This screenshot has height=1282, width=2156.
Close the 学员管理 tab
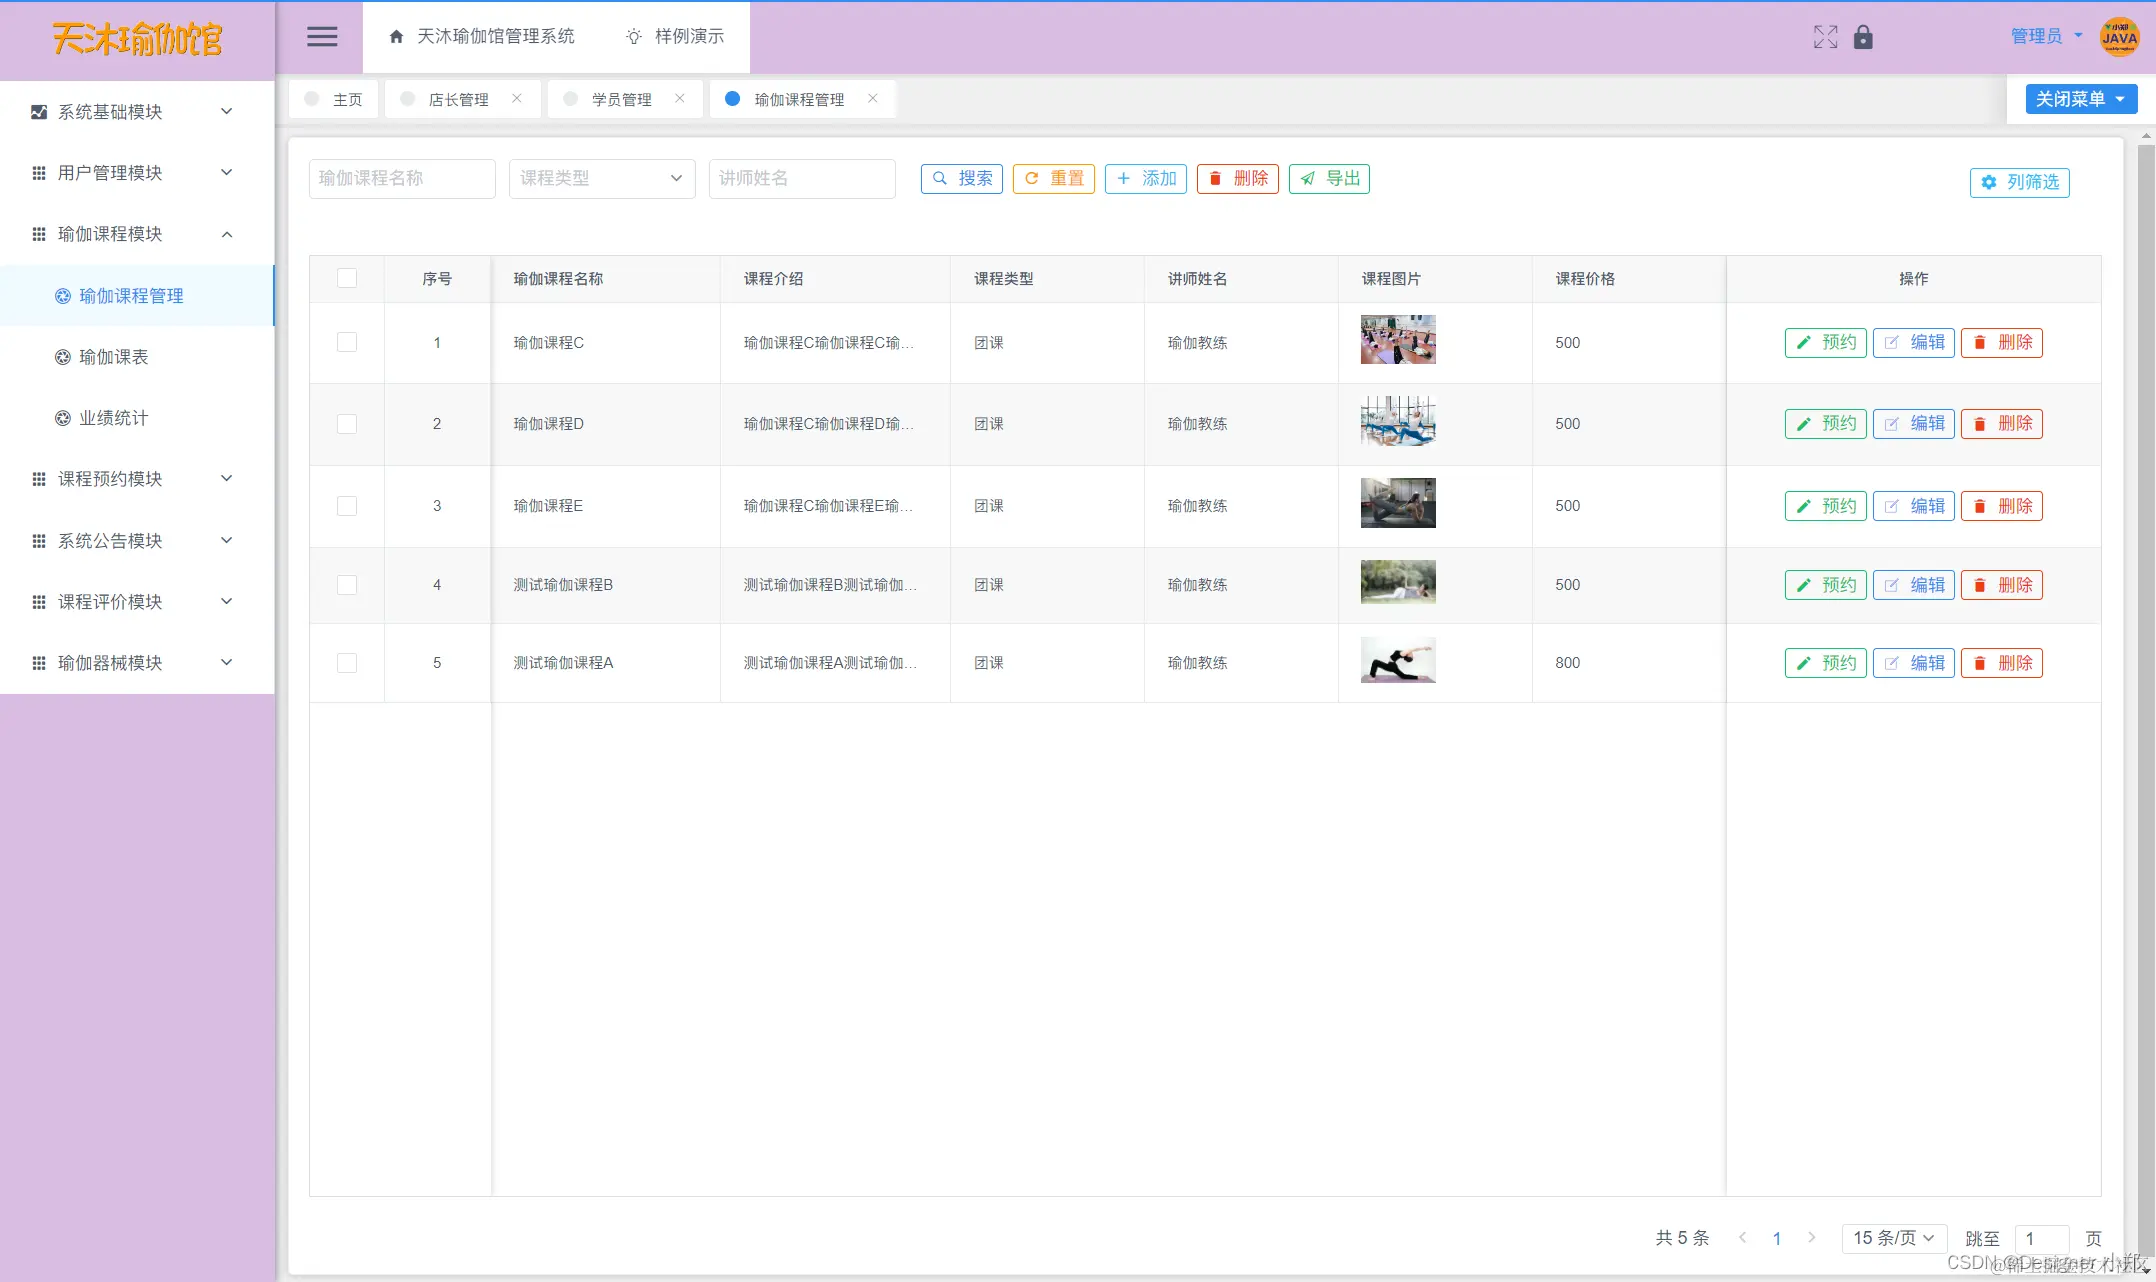(x=680, y=98)
